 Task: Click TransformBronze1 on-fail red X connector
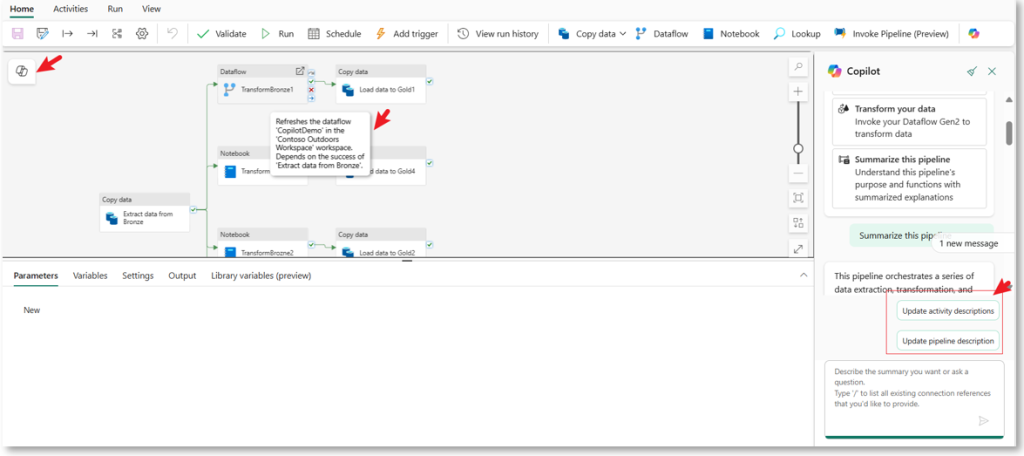(x=312, y=90)
